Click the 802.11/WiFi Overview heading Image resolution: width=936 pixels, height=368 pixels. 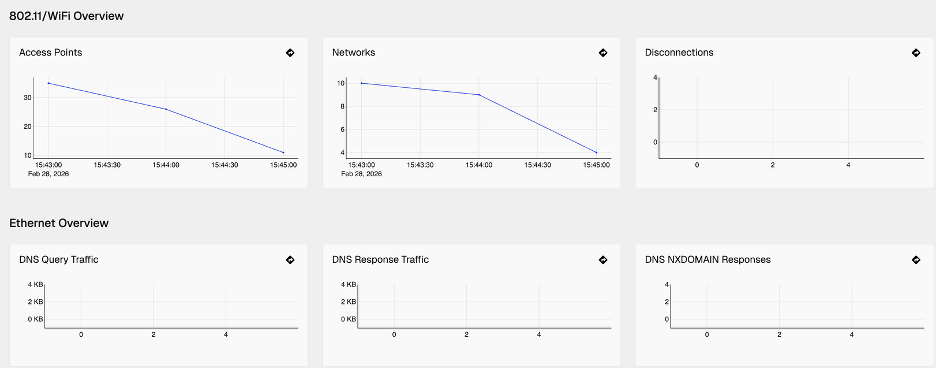(x=67, y=16)
